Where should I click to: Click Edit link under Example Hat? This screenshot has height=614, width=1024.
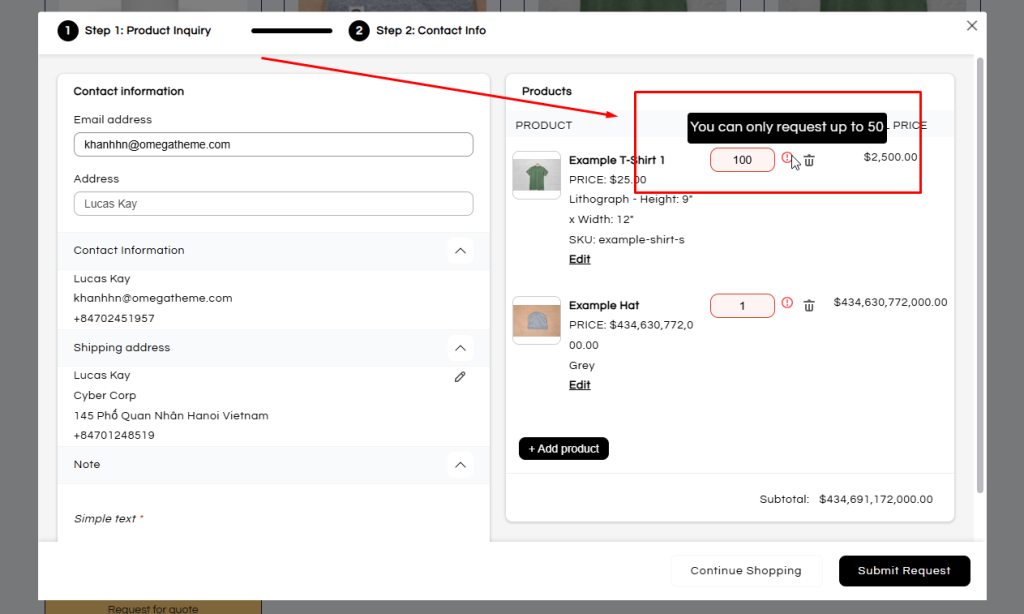click(x=579, y=384)
